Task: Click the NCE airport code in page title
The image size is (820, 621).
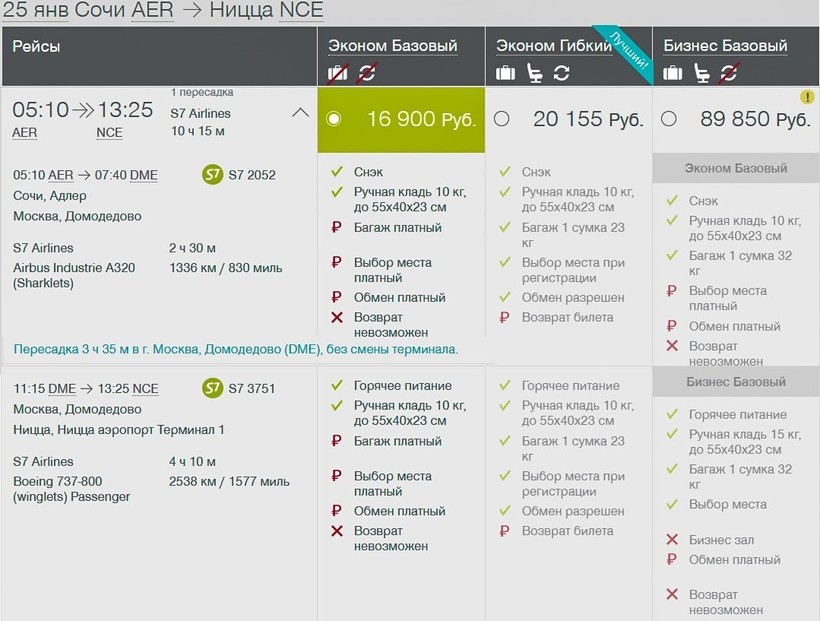Action: [x=301, y=12]
